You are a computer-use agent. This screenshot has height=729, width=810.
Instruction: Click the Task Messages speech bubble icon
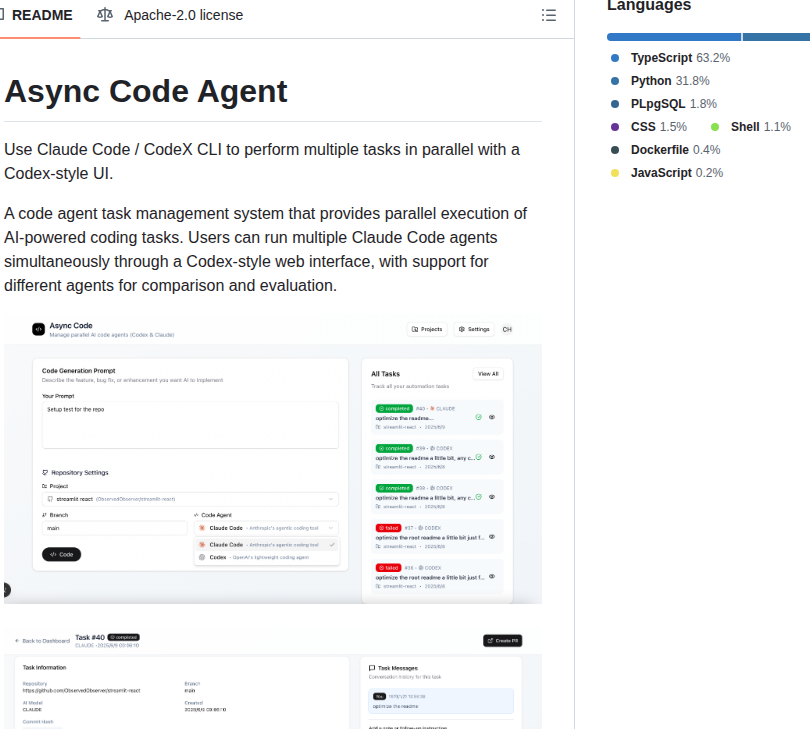[372, 668]
